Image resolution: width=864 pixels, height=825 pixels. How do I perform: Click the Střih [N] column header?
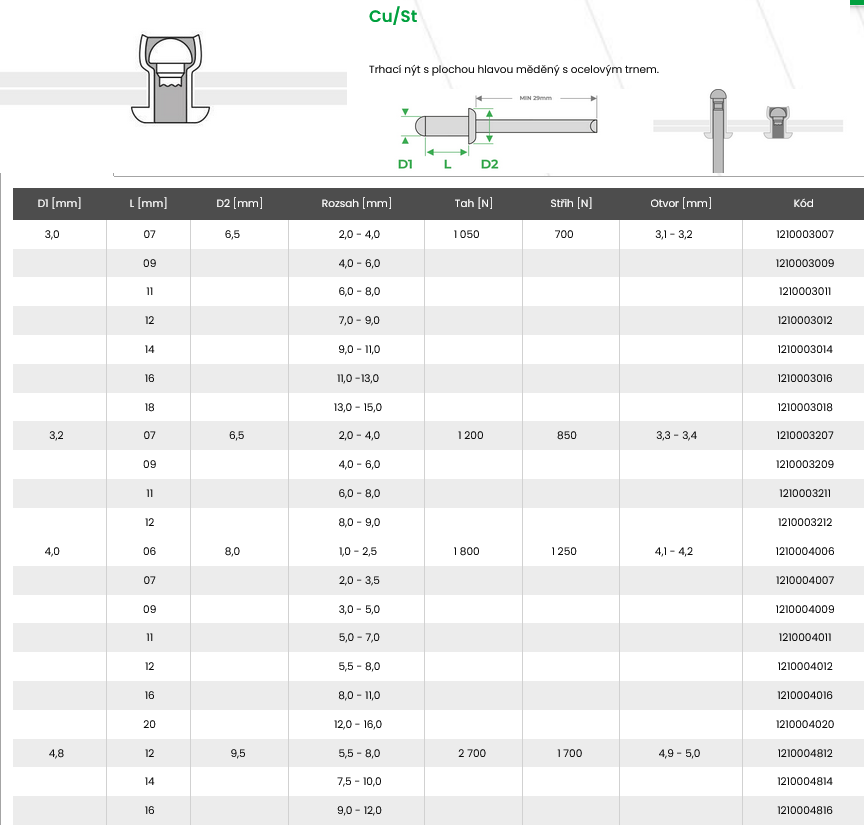tap(571, 203)
